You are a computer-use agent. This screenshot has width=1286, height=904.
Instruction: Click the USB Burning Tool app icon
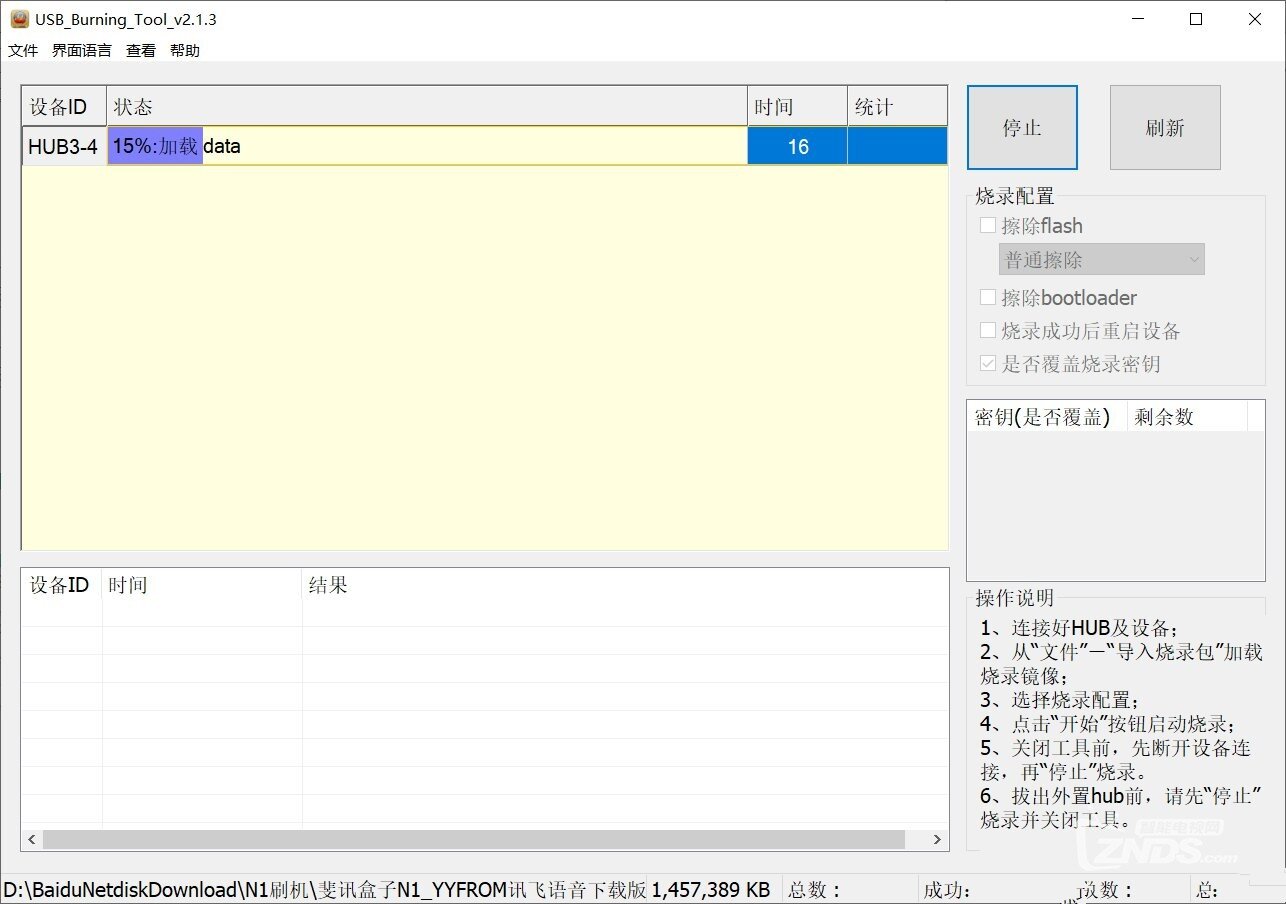point(19,19)
